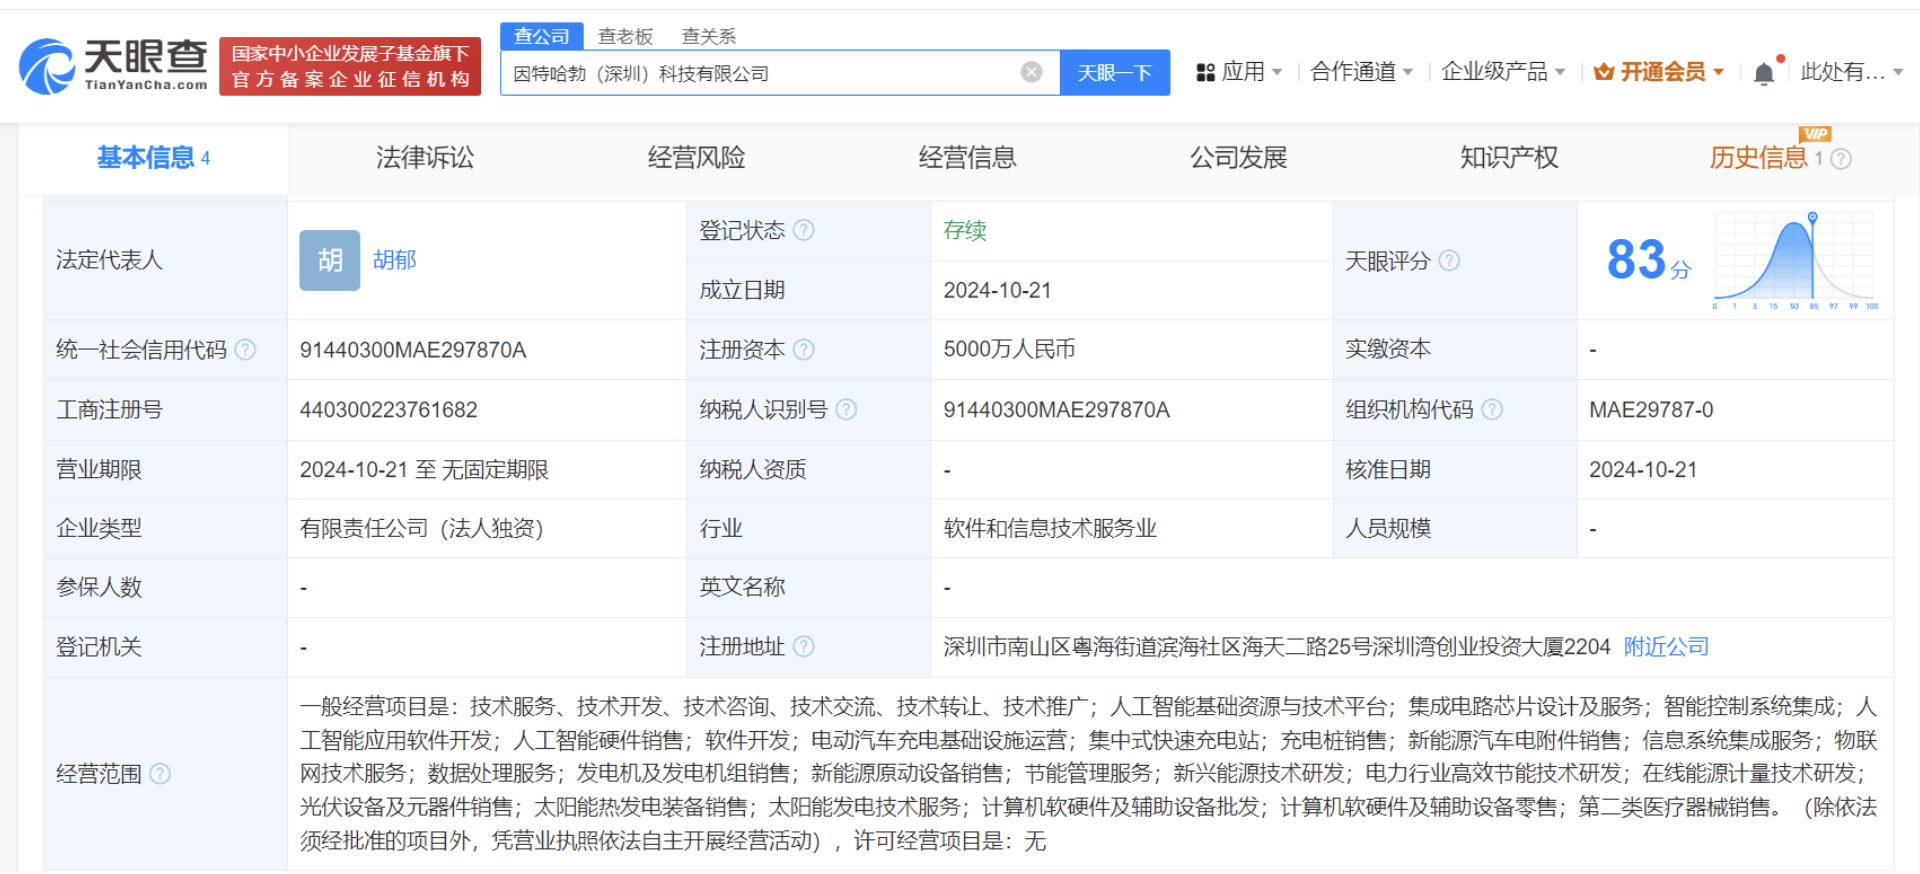Click help icon beside 统一社会信用代码
Screen dimensions: 1920x874
[x=245, y=350]
